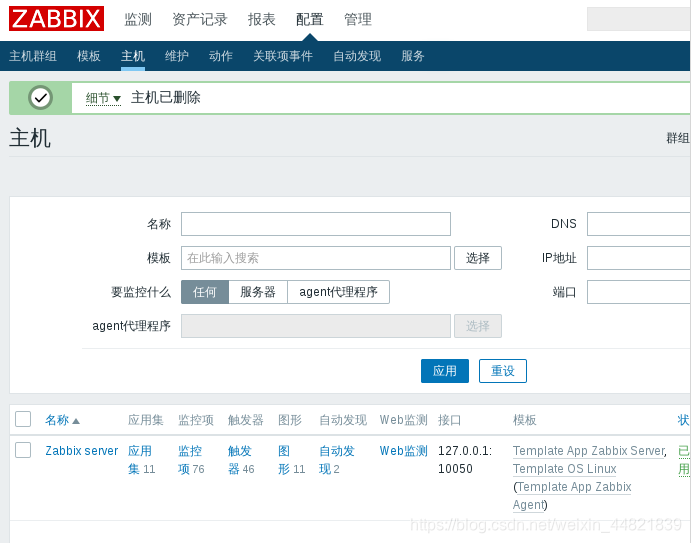Go to 动作 submenu
This screenshot has height=543, width=691.
click(x=221, y=56)
